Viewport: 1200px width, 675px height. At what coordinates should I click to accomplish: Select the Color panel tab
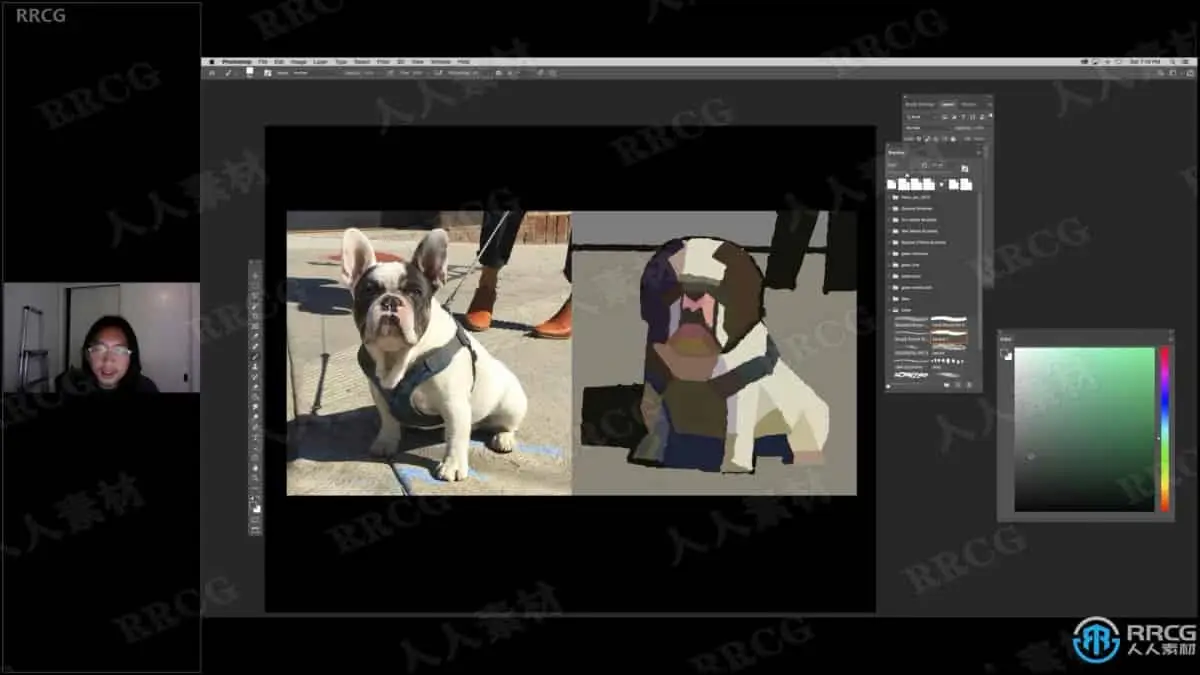pyautogui.click(x=1006, y=339)
